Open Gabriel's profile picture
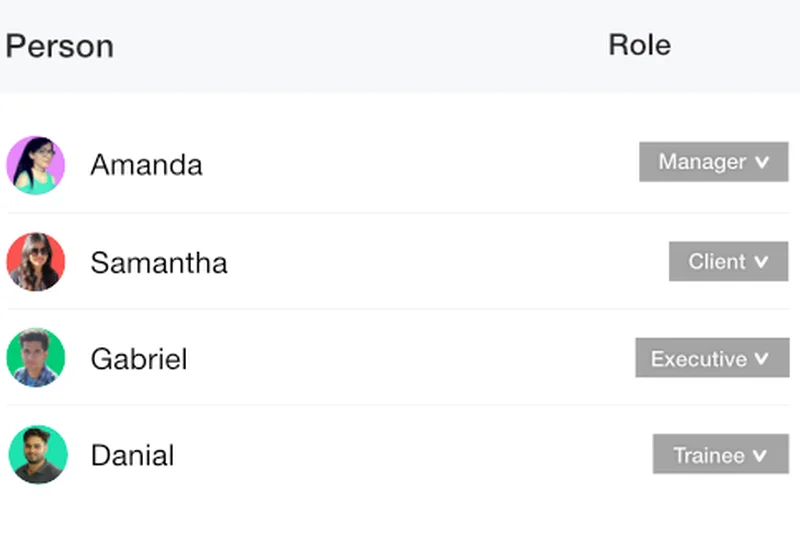The image size is (800, 533). click(36, 358)
